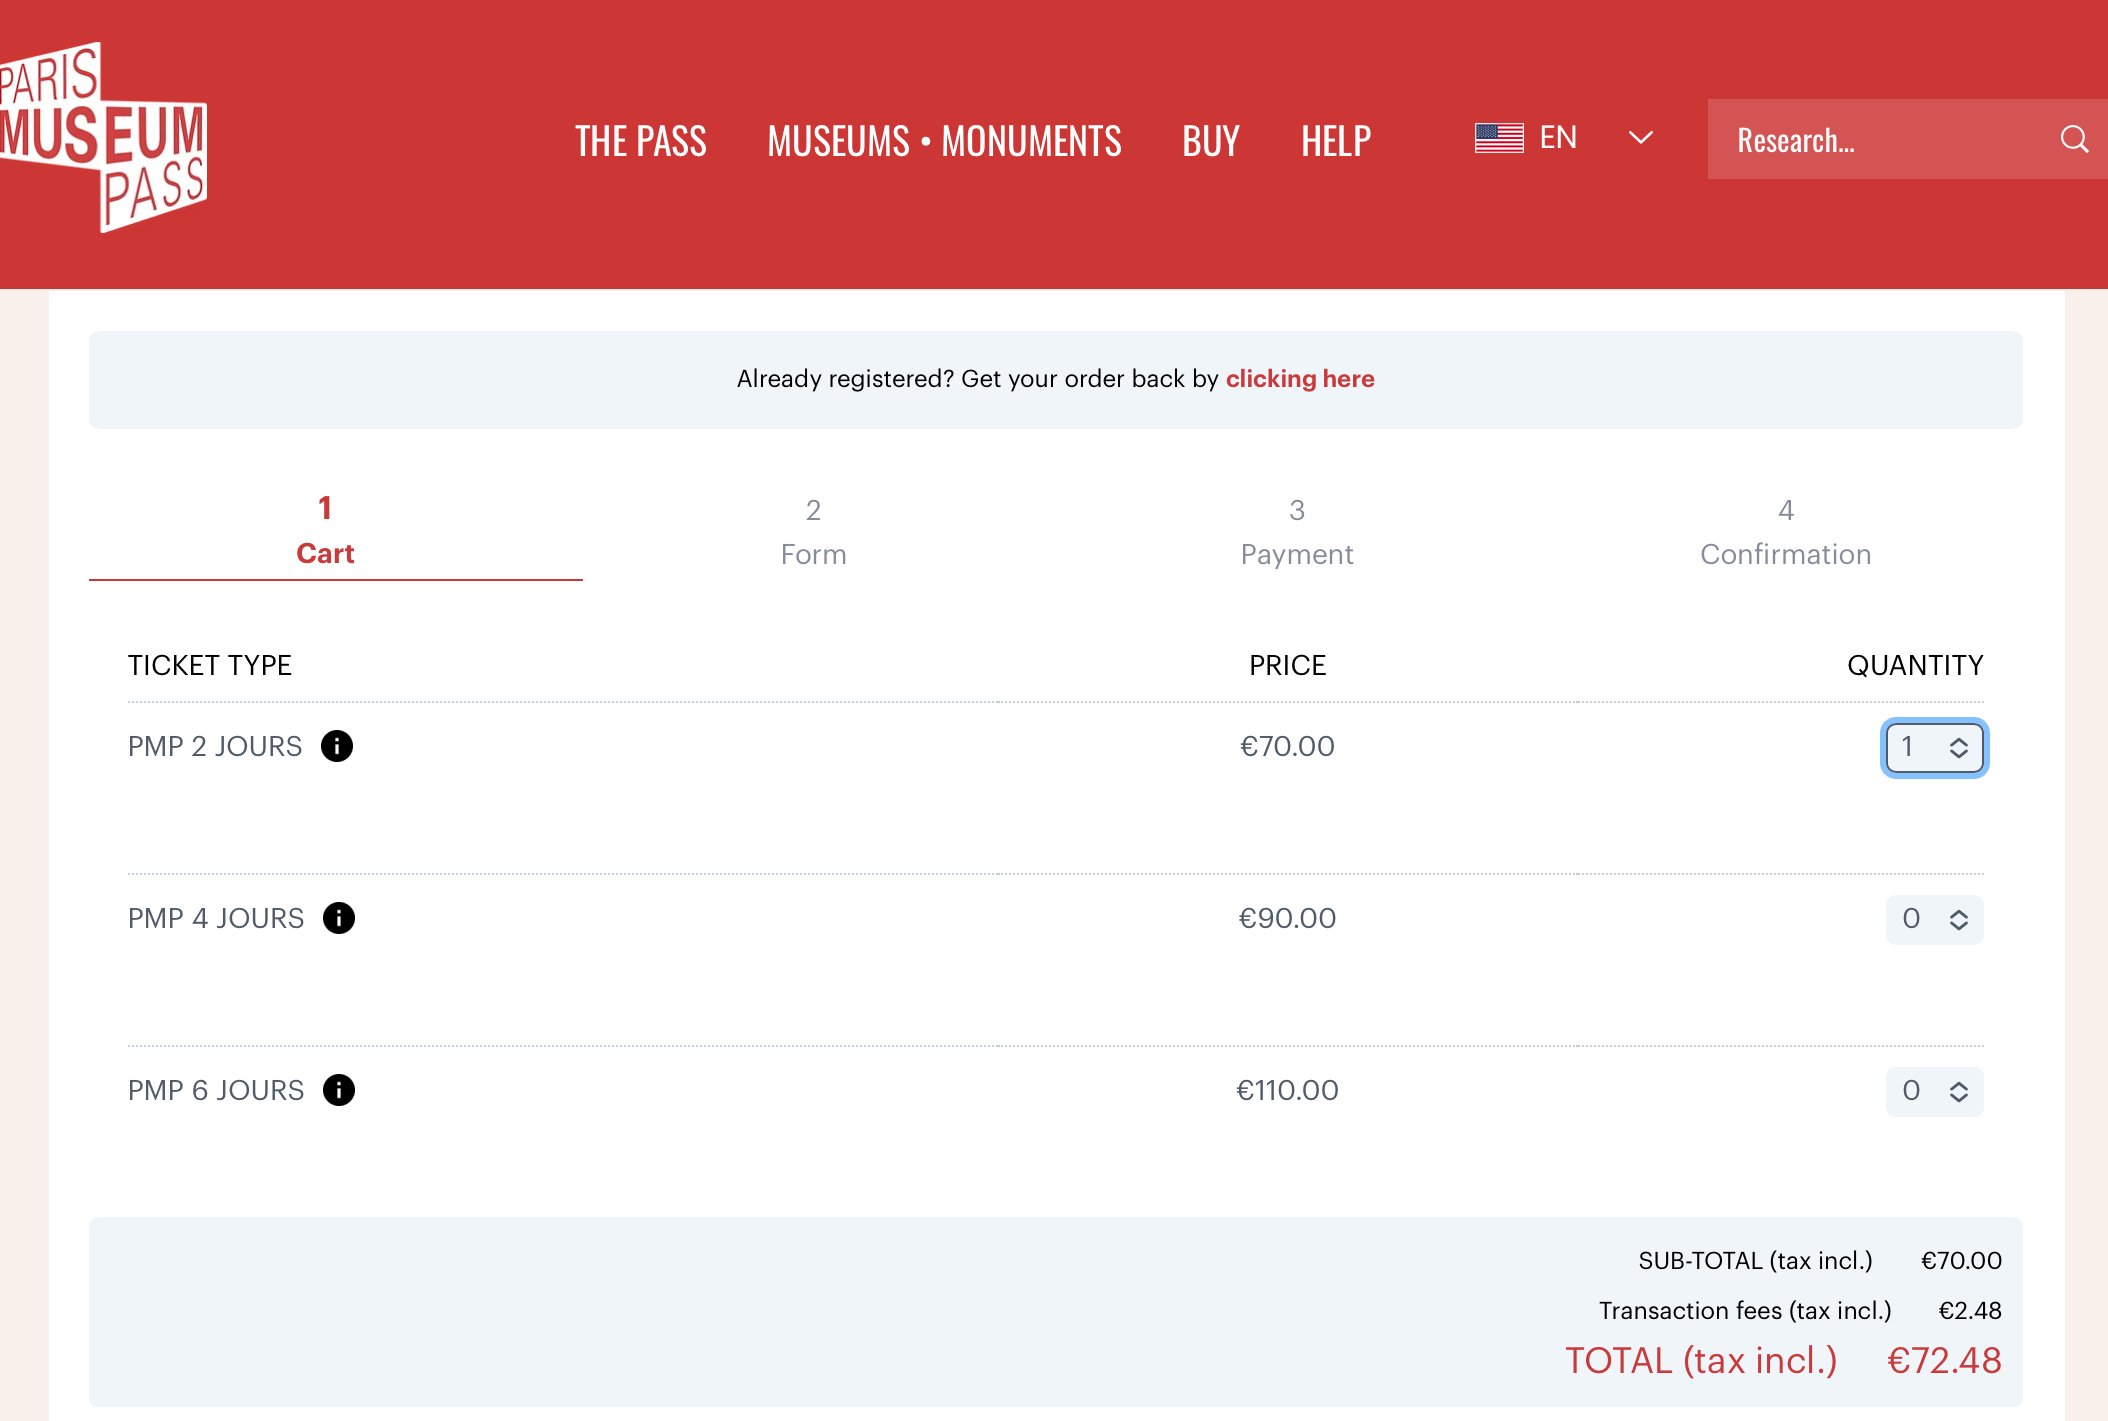Select the Form step tab
2108x1421 pixels.
pos(813,532)
